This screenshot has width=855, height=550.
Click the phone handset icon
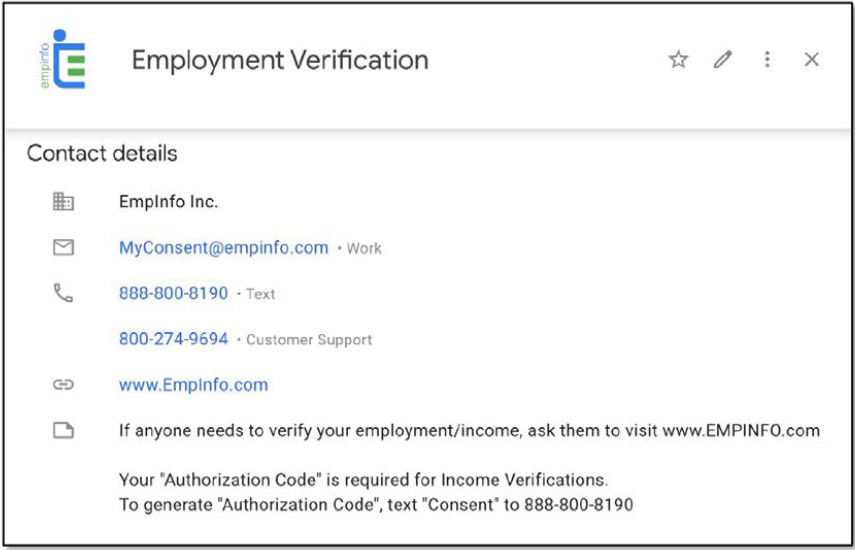tap(63, 293)
